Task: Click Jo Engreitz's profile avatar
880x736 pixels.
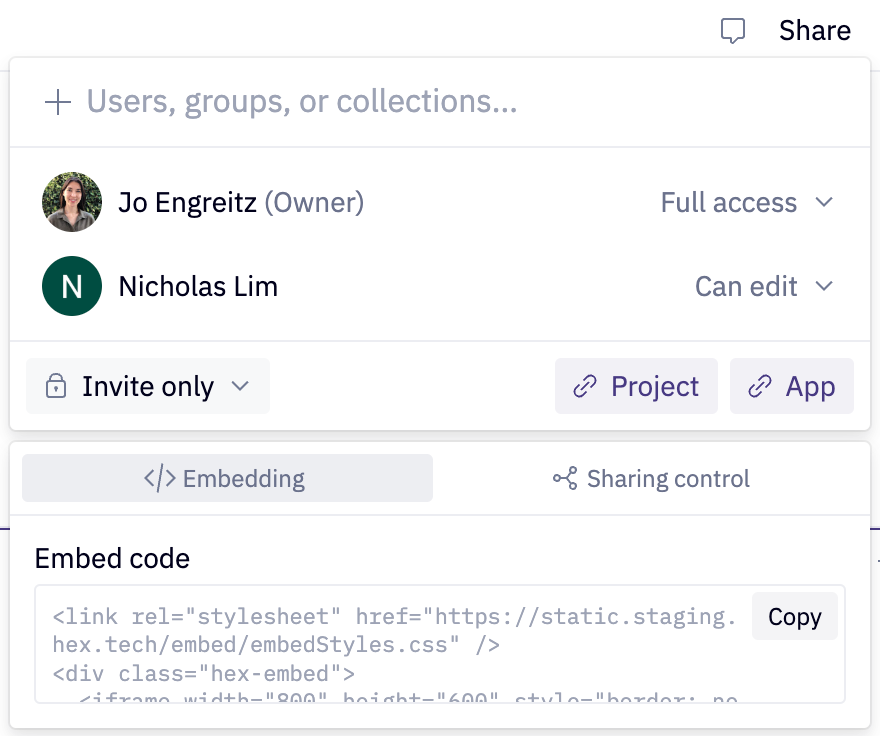Action: (71, 202)
